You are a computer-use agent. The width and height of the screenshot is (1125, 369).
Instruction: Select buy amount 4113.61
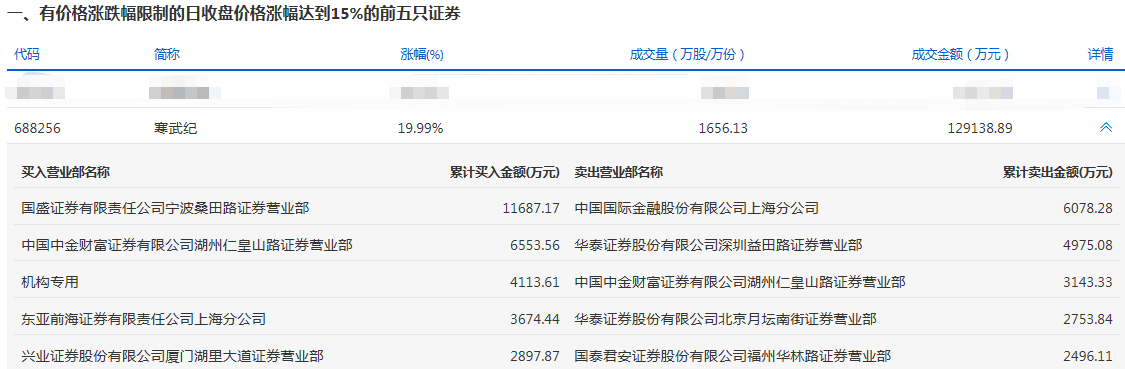[535, 282]
